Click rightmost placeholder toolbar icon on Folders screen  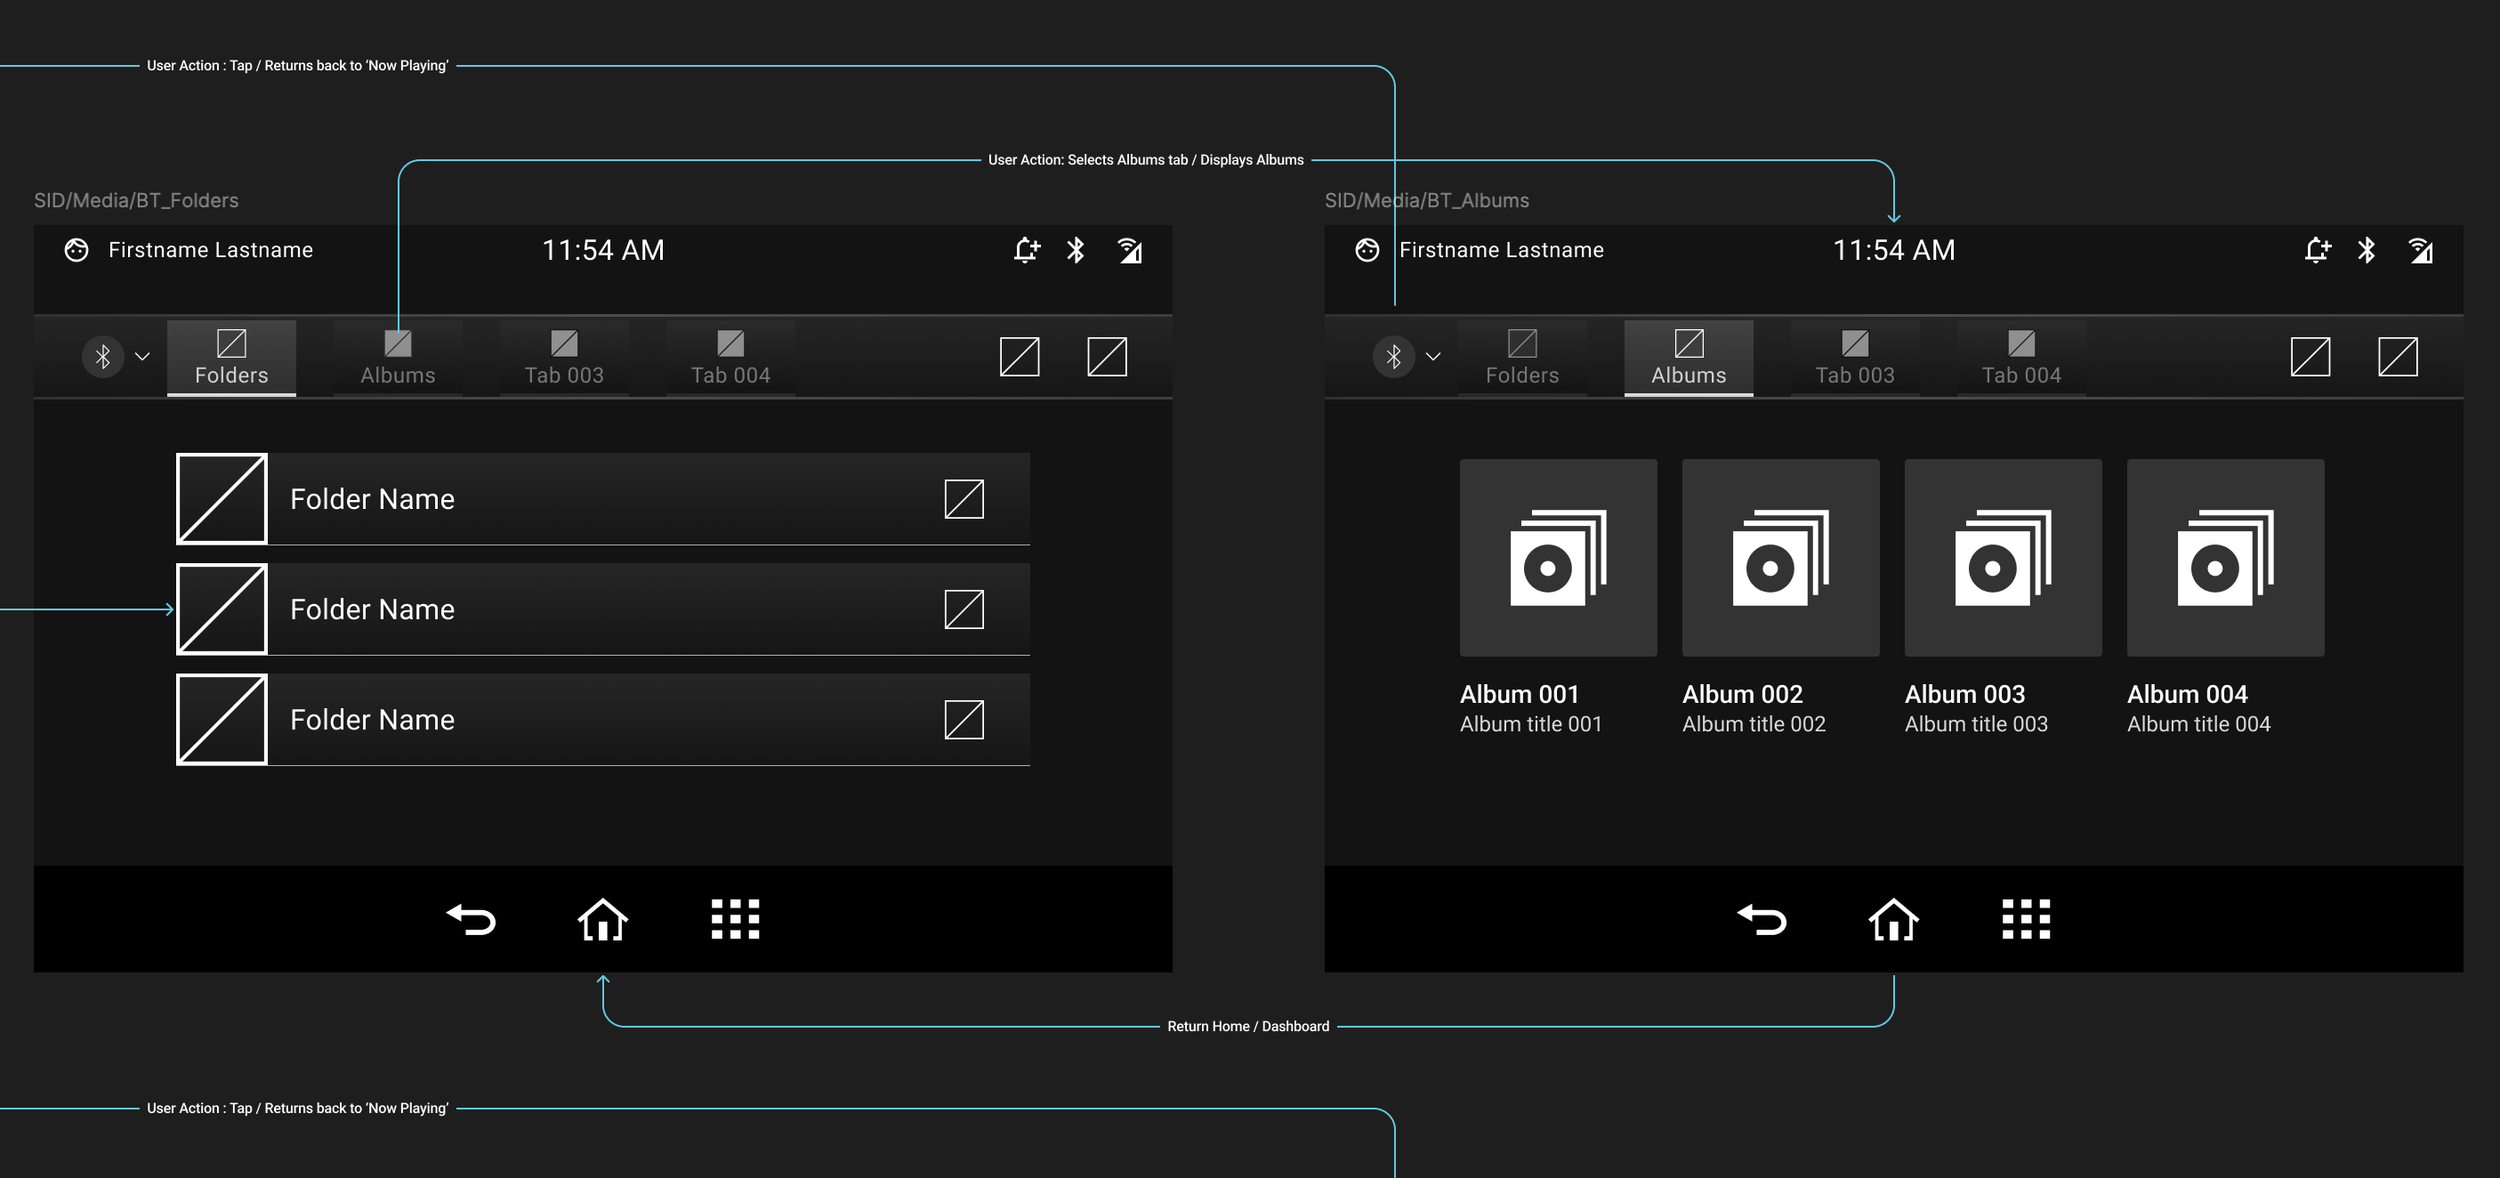tap(1107, 357)
